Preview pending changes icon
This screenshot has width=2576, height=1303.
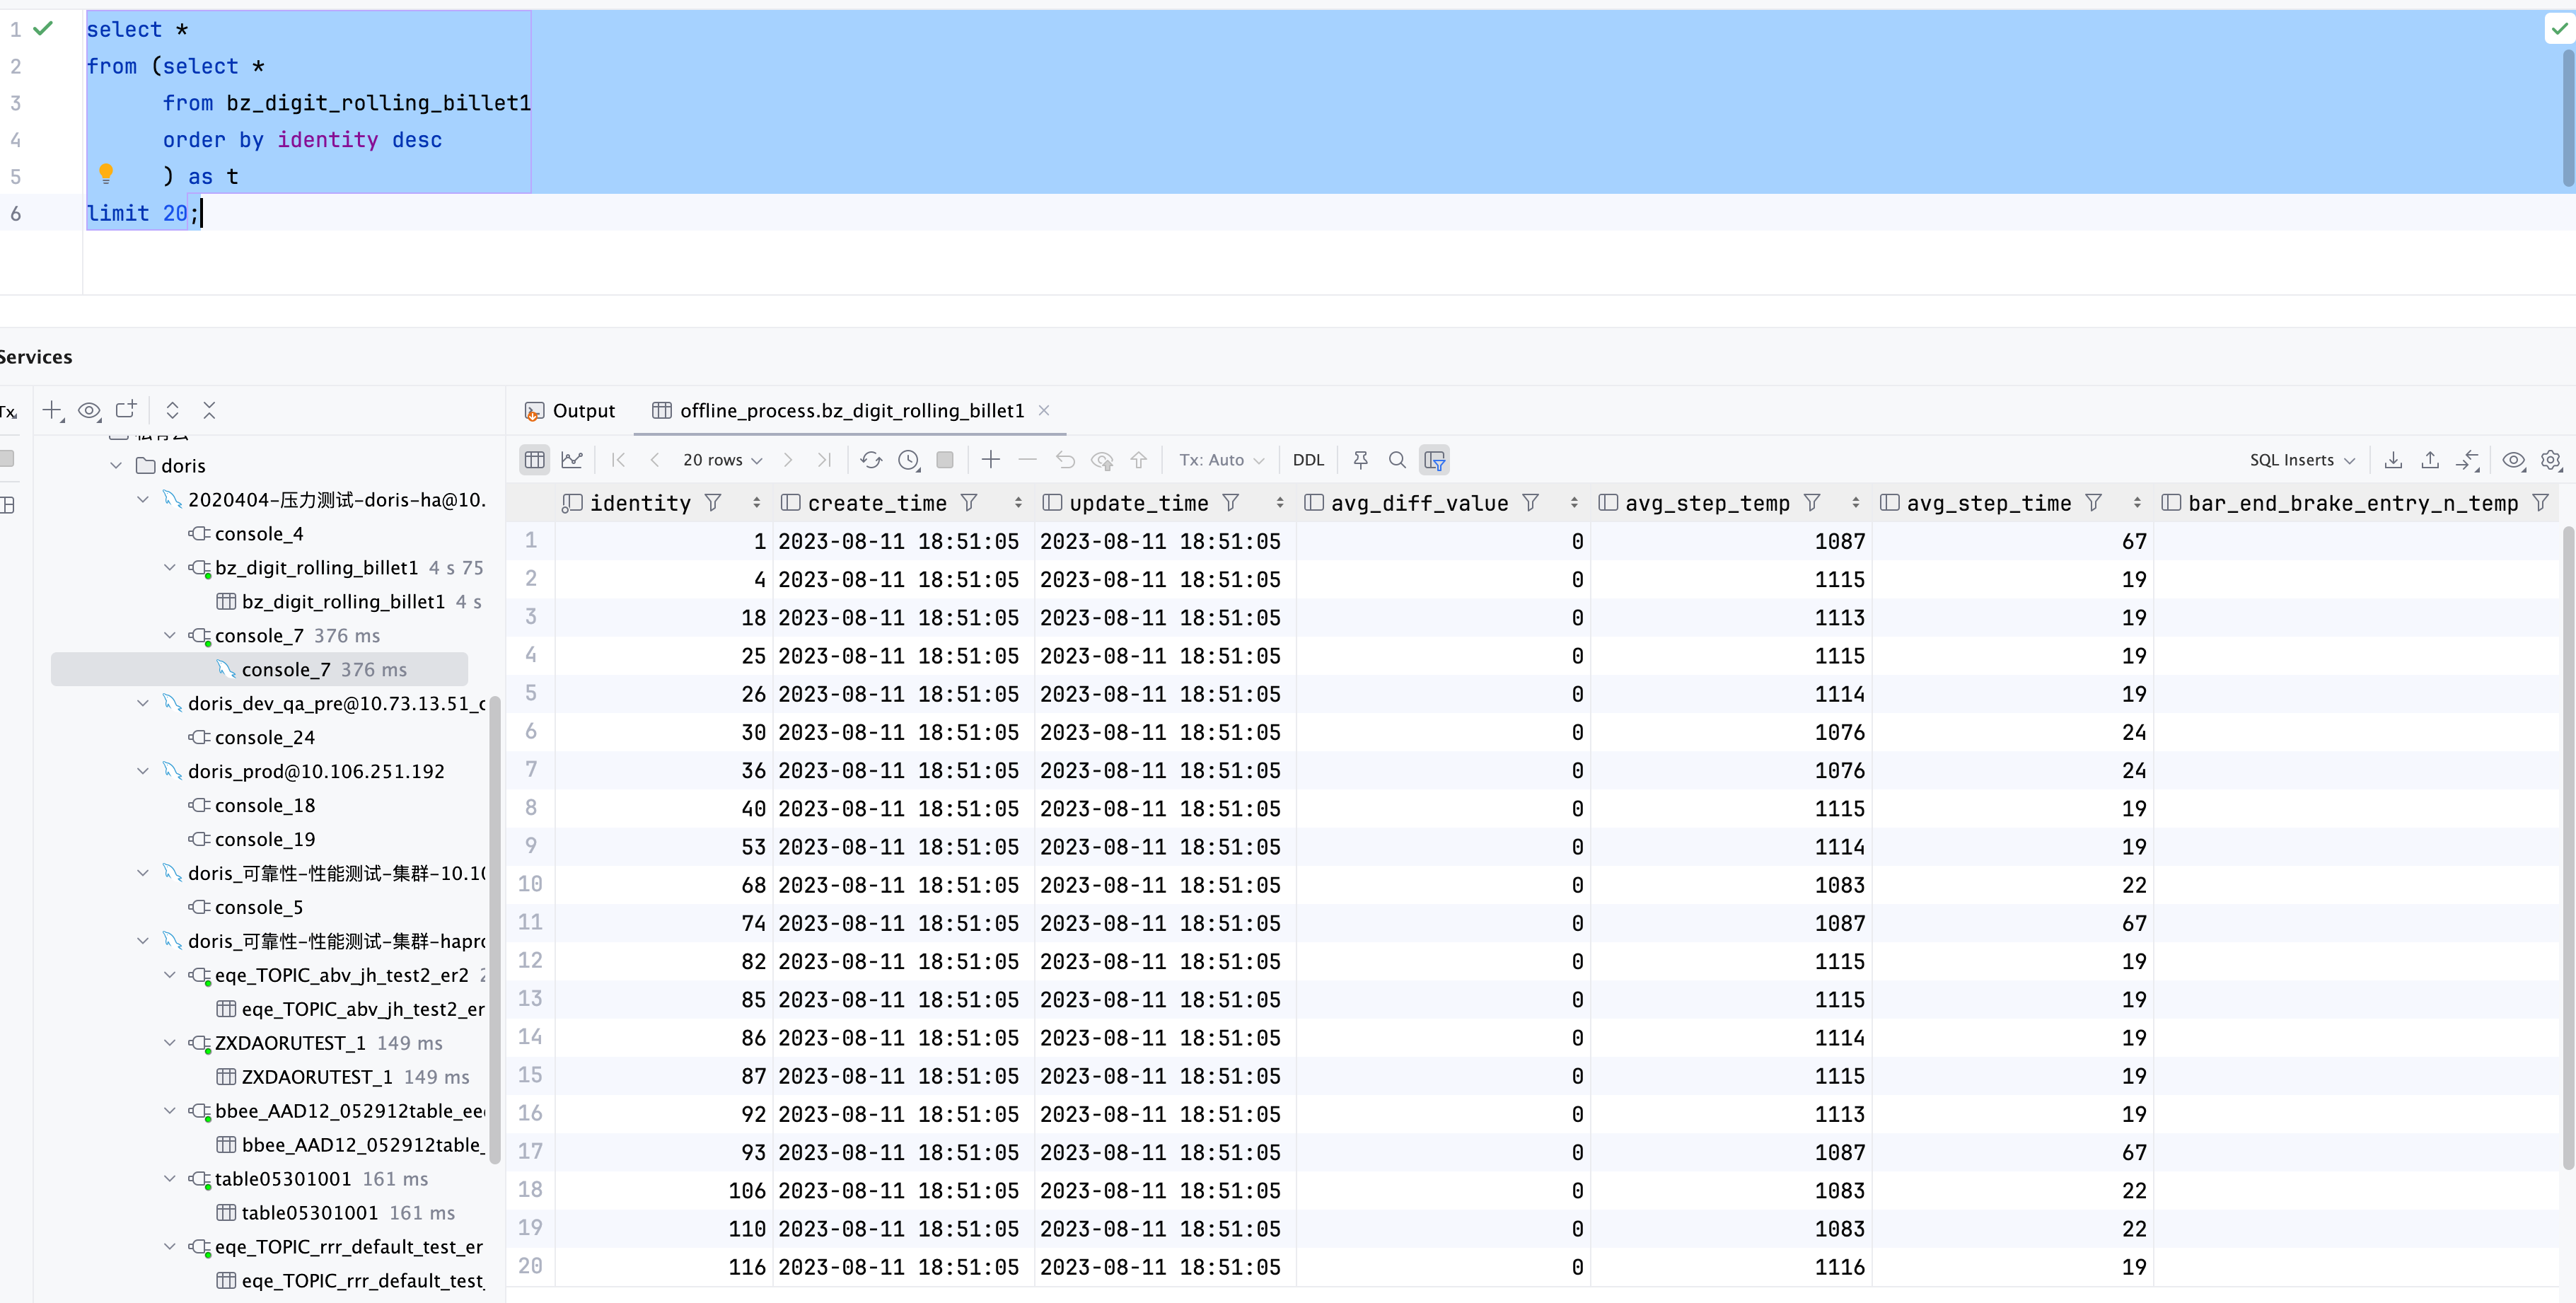[1102, 460]
